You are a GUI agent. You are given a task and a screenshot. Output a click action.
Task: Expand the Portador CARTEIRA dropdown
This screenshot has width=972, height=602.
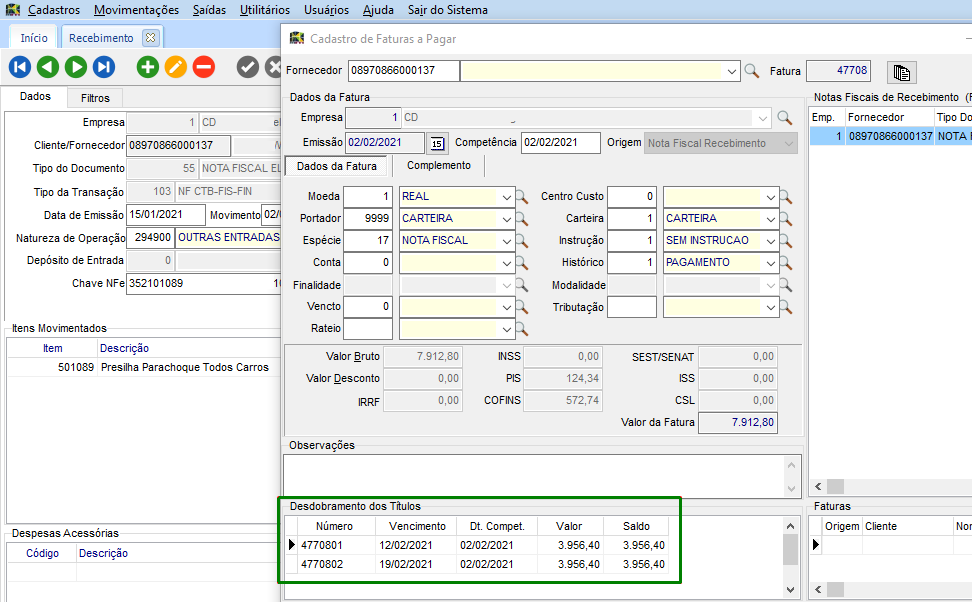(507, 219)
